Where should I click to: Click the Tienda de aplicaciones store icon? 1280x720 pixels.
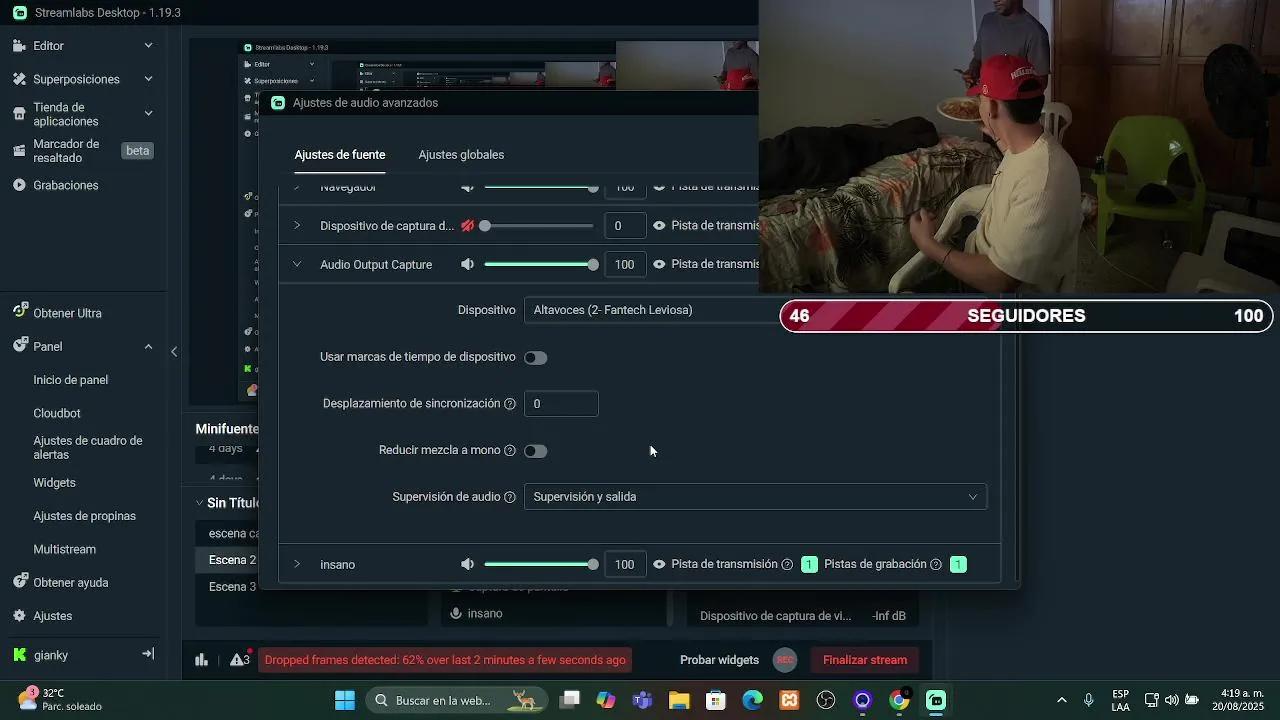pos(19,114)
